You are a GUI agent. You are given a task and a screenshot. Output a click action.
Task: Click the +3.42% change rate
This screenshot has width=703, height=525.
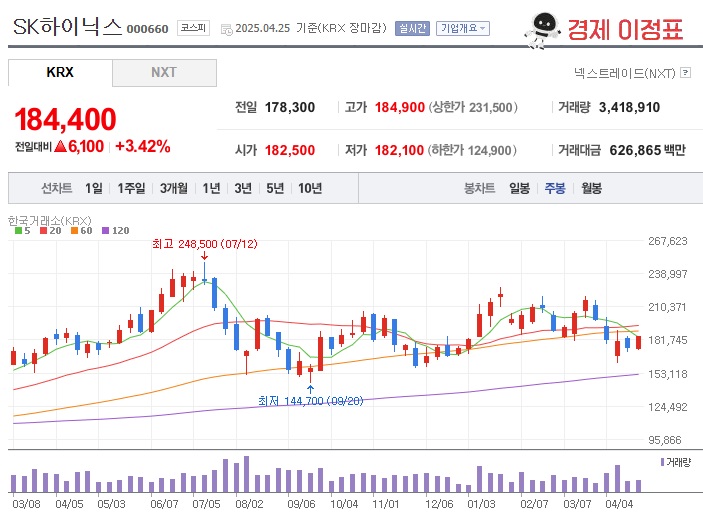coord(143,146)
